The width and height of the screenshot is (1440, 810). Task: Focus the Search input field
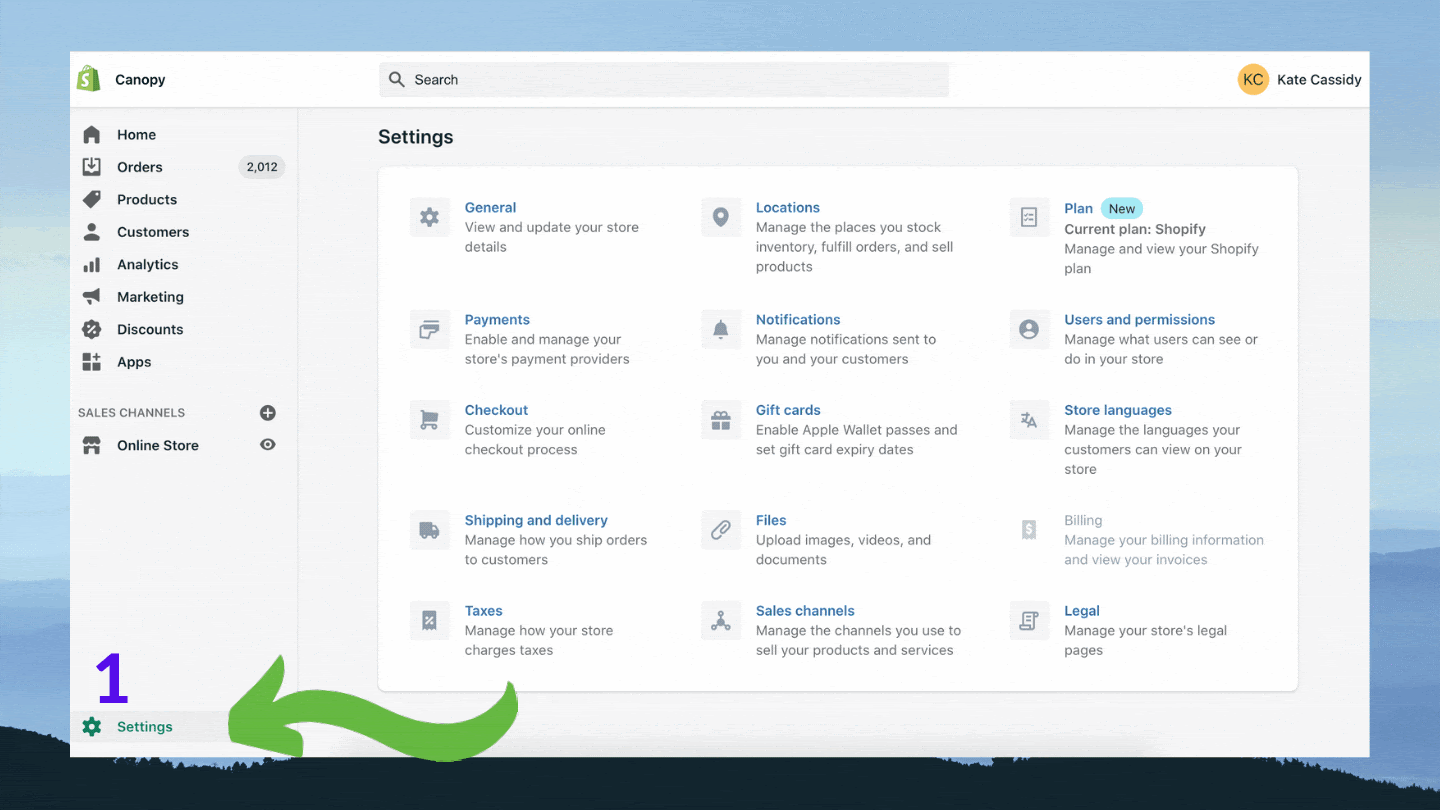coord(664,79)
